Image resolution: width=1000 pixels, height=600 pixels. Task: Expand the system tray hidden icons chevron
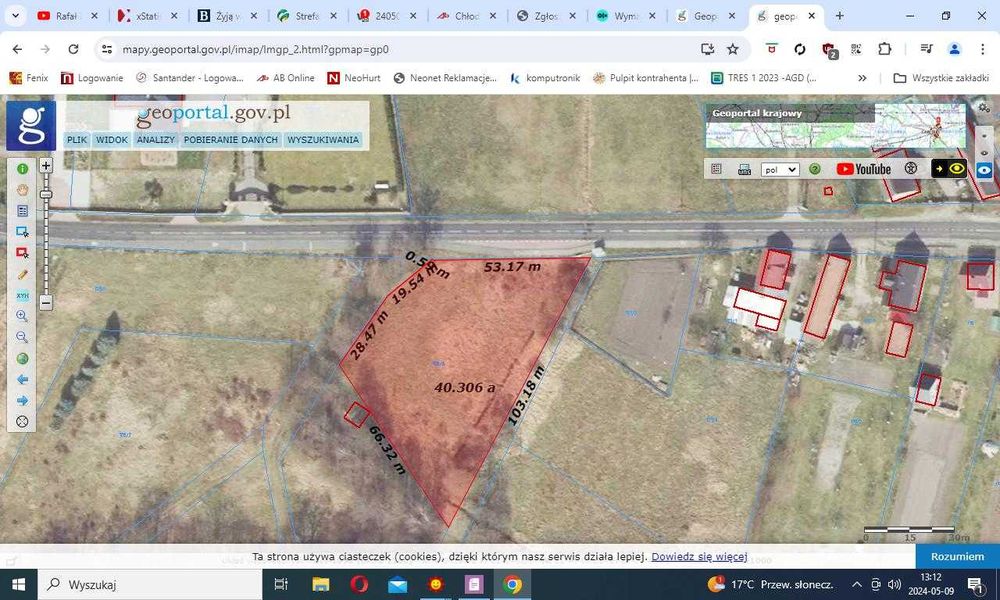click(857, 584)
